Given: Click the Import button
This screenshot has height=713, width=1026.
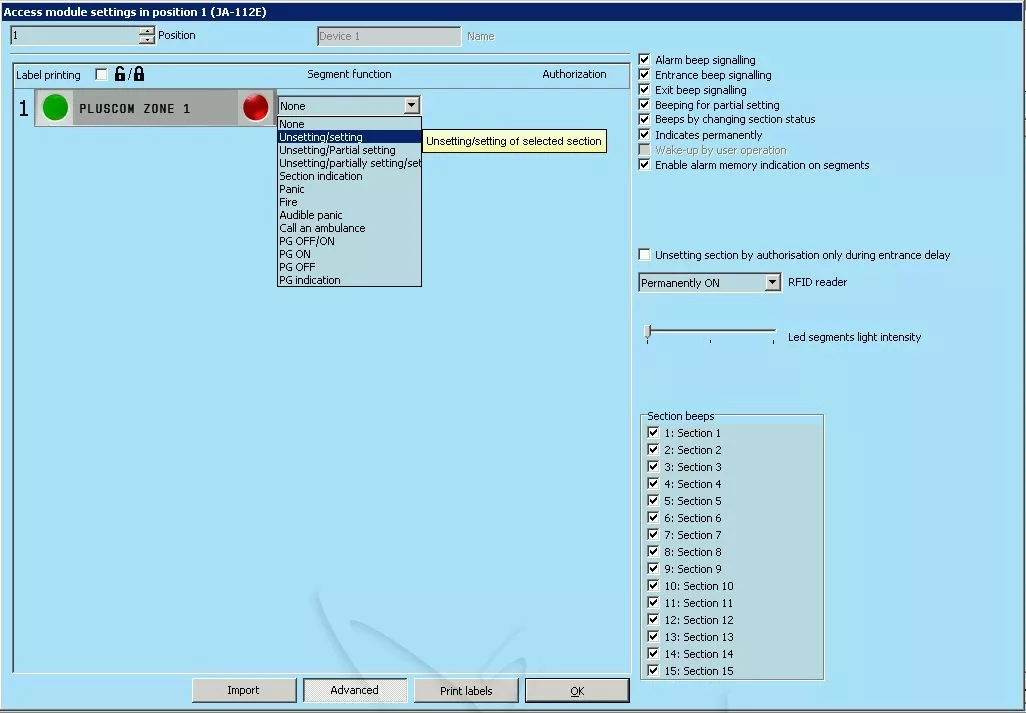Looking at the screenshot, I should pyautogui.click(x=243, y=690).
